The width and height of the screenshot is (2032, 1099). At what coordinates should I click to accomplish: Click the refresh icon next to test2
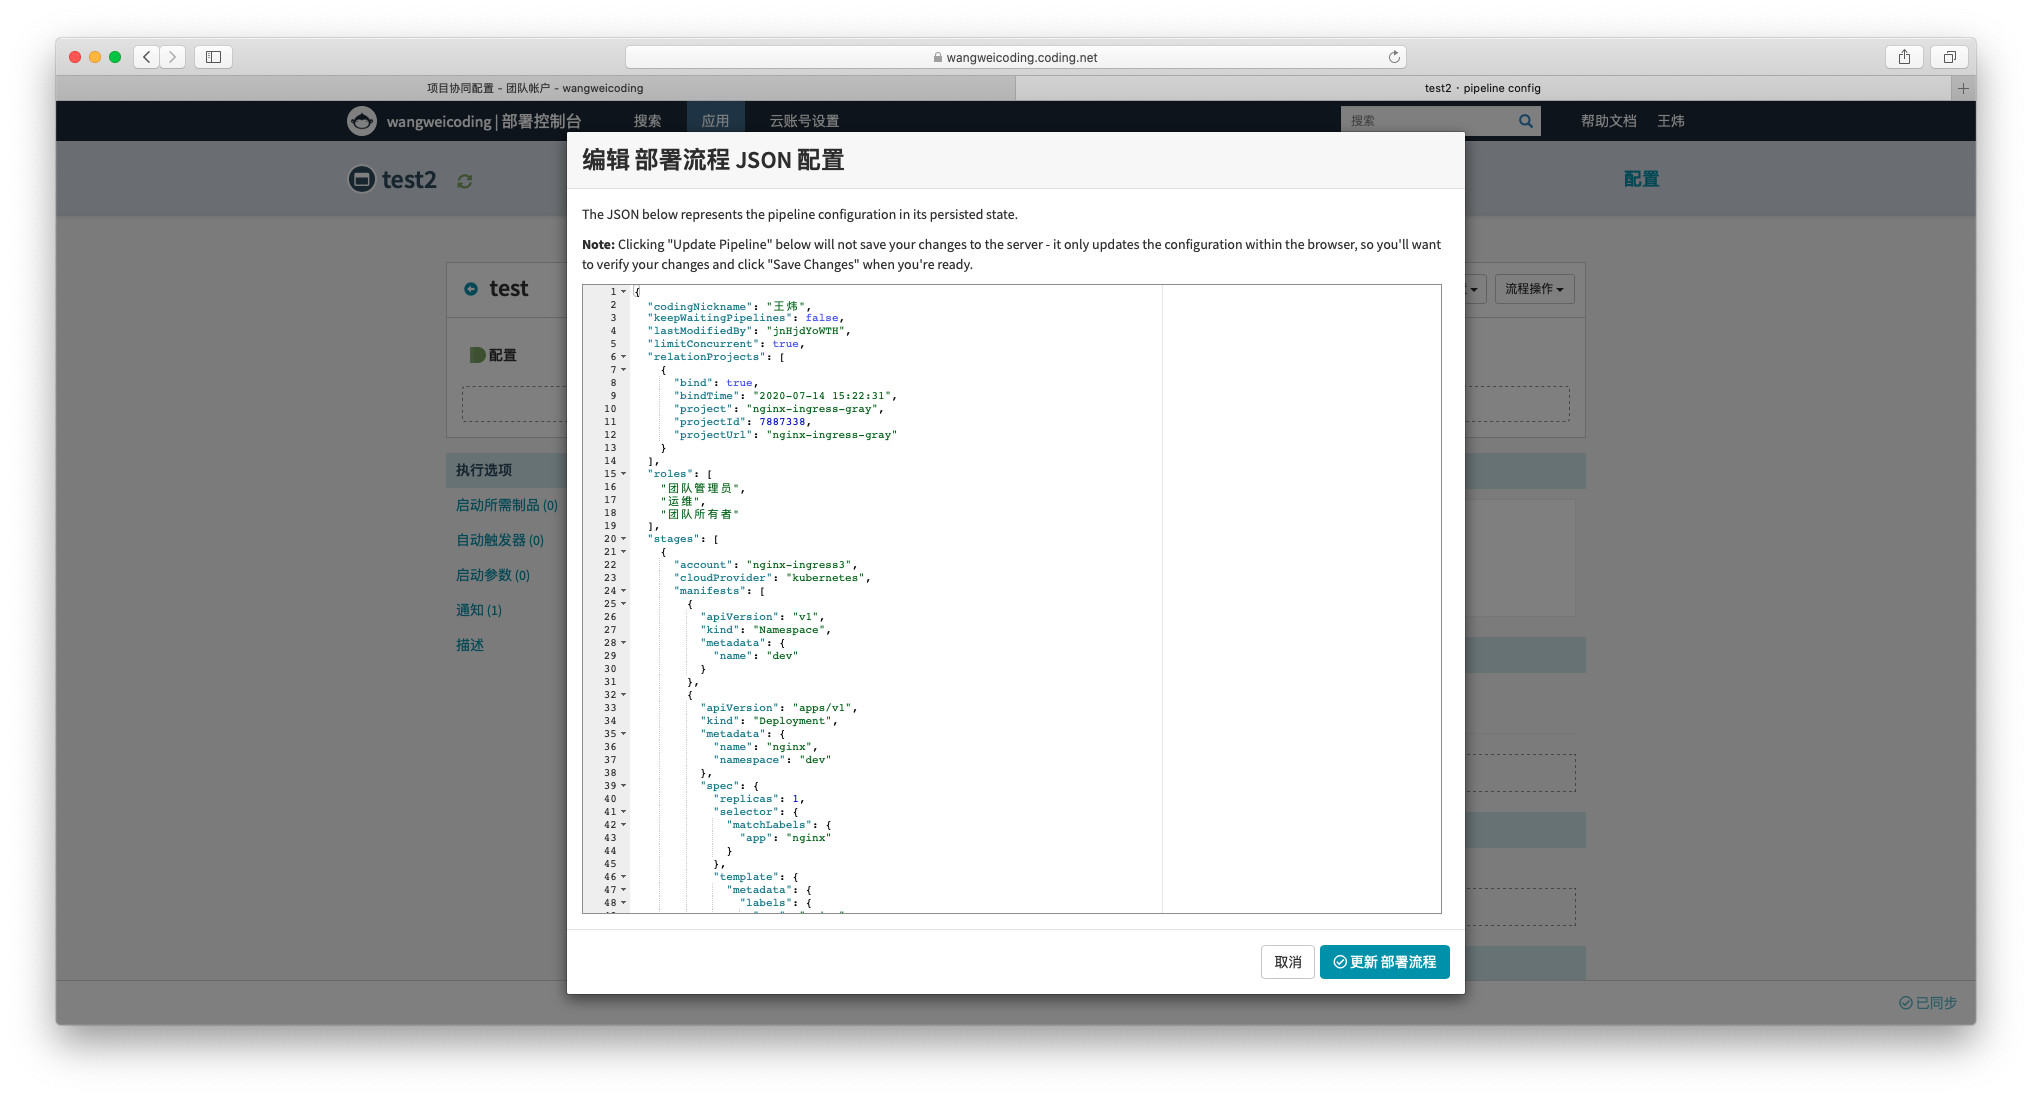tap(465, 181)
